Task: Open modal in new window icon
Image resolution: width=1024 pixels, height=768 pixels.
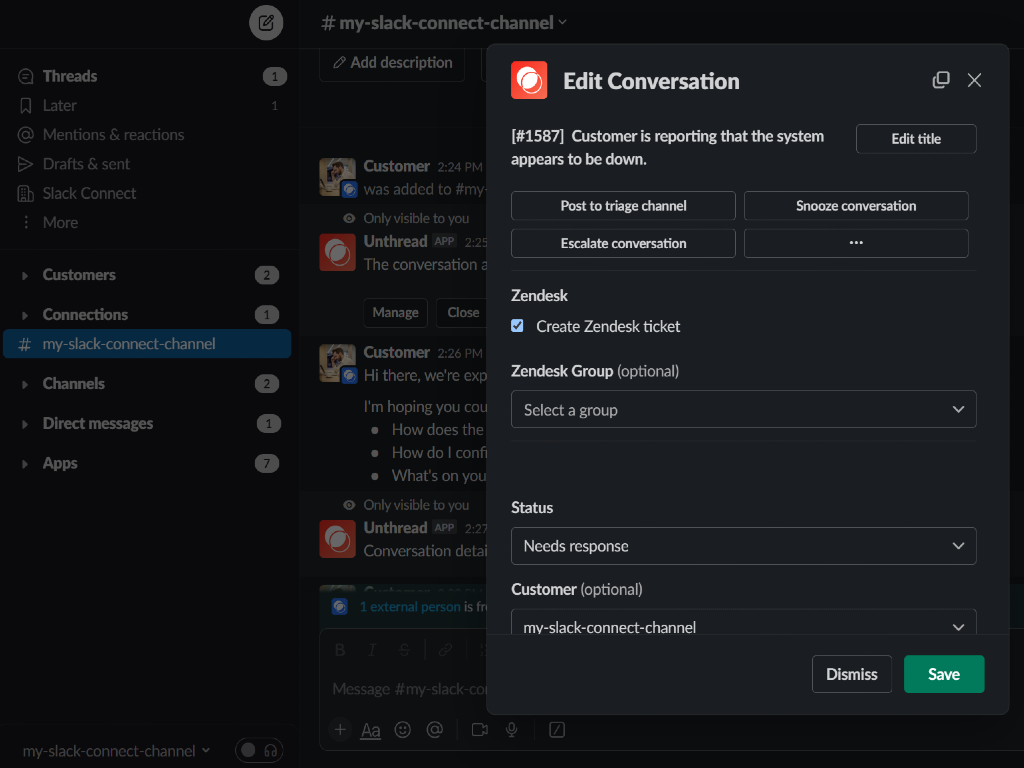Action: pos(941,80)
